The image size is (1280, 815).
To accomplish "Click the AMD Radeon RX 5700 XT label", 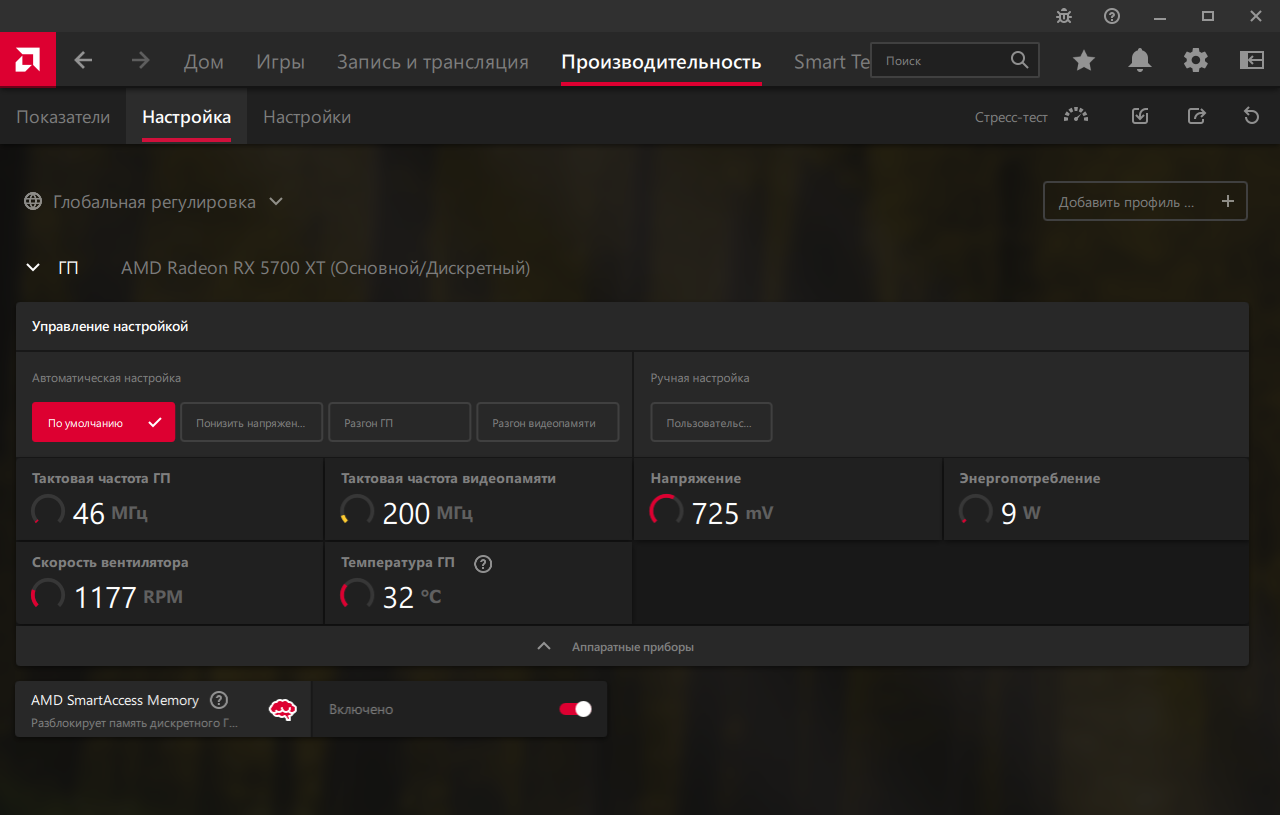I will pyautogui.click(x=325, y=268).
